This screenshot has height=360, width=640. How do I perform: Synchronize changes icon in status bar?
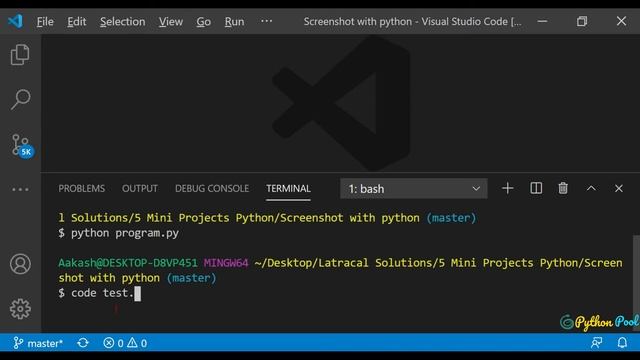tap(83, 343)
